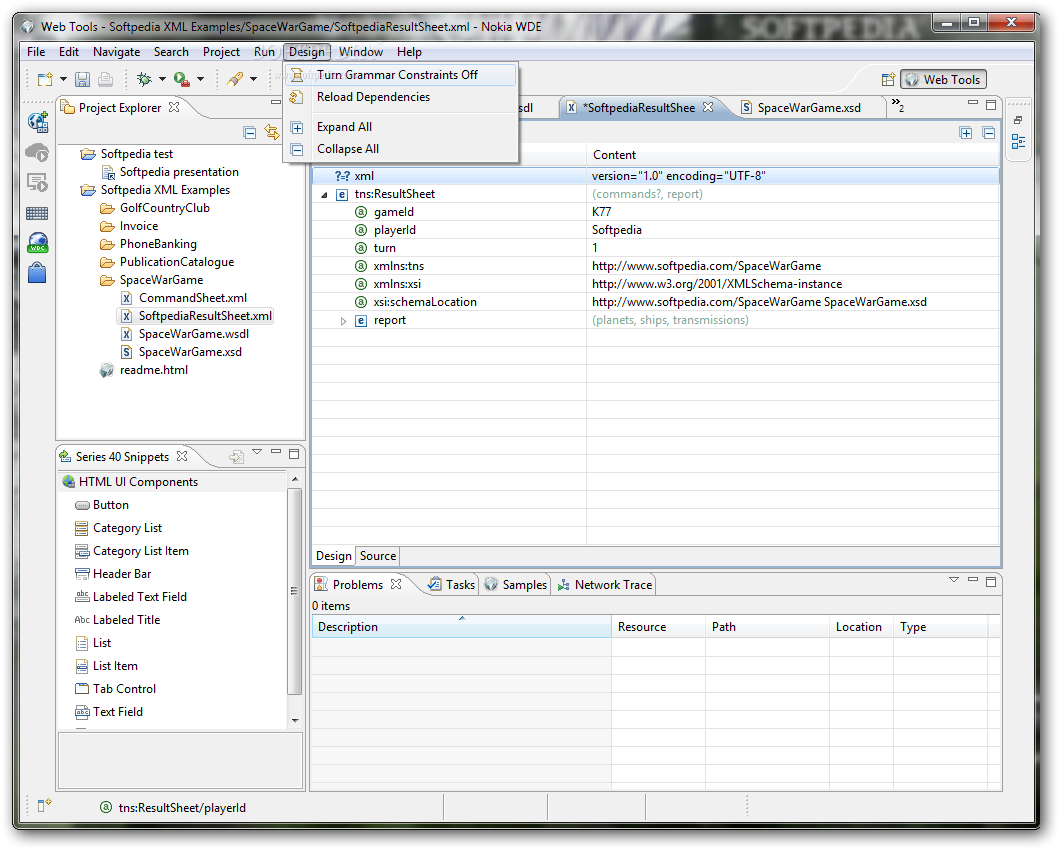1060x850 pixels.
Task: Click Expand All icon in XML editor
Action: click(966, 133)
